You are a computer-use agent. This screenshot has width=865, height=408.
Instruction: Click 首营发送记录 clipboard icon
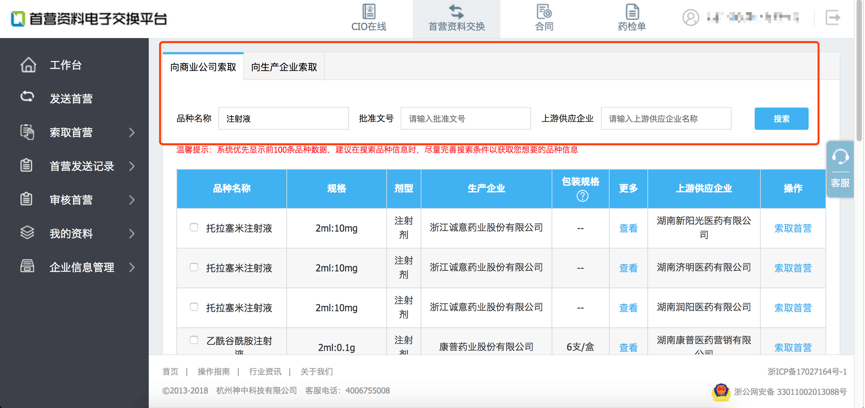[x=26, y=166]
